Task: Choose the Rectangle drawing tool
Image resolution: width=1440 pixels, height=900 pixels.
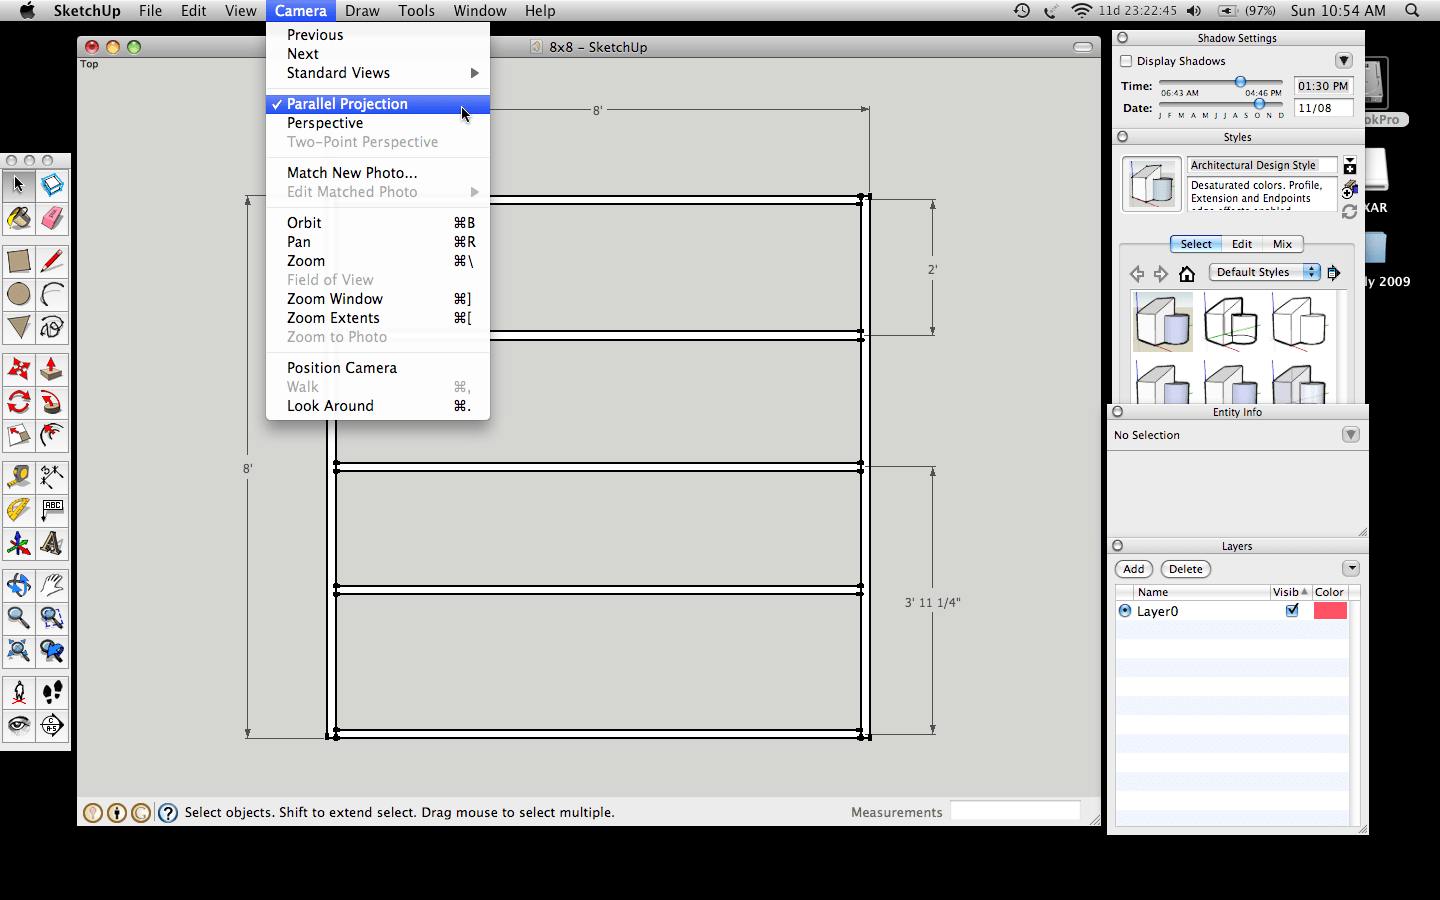Action: point(18,261)
